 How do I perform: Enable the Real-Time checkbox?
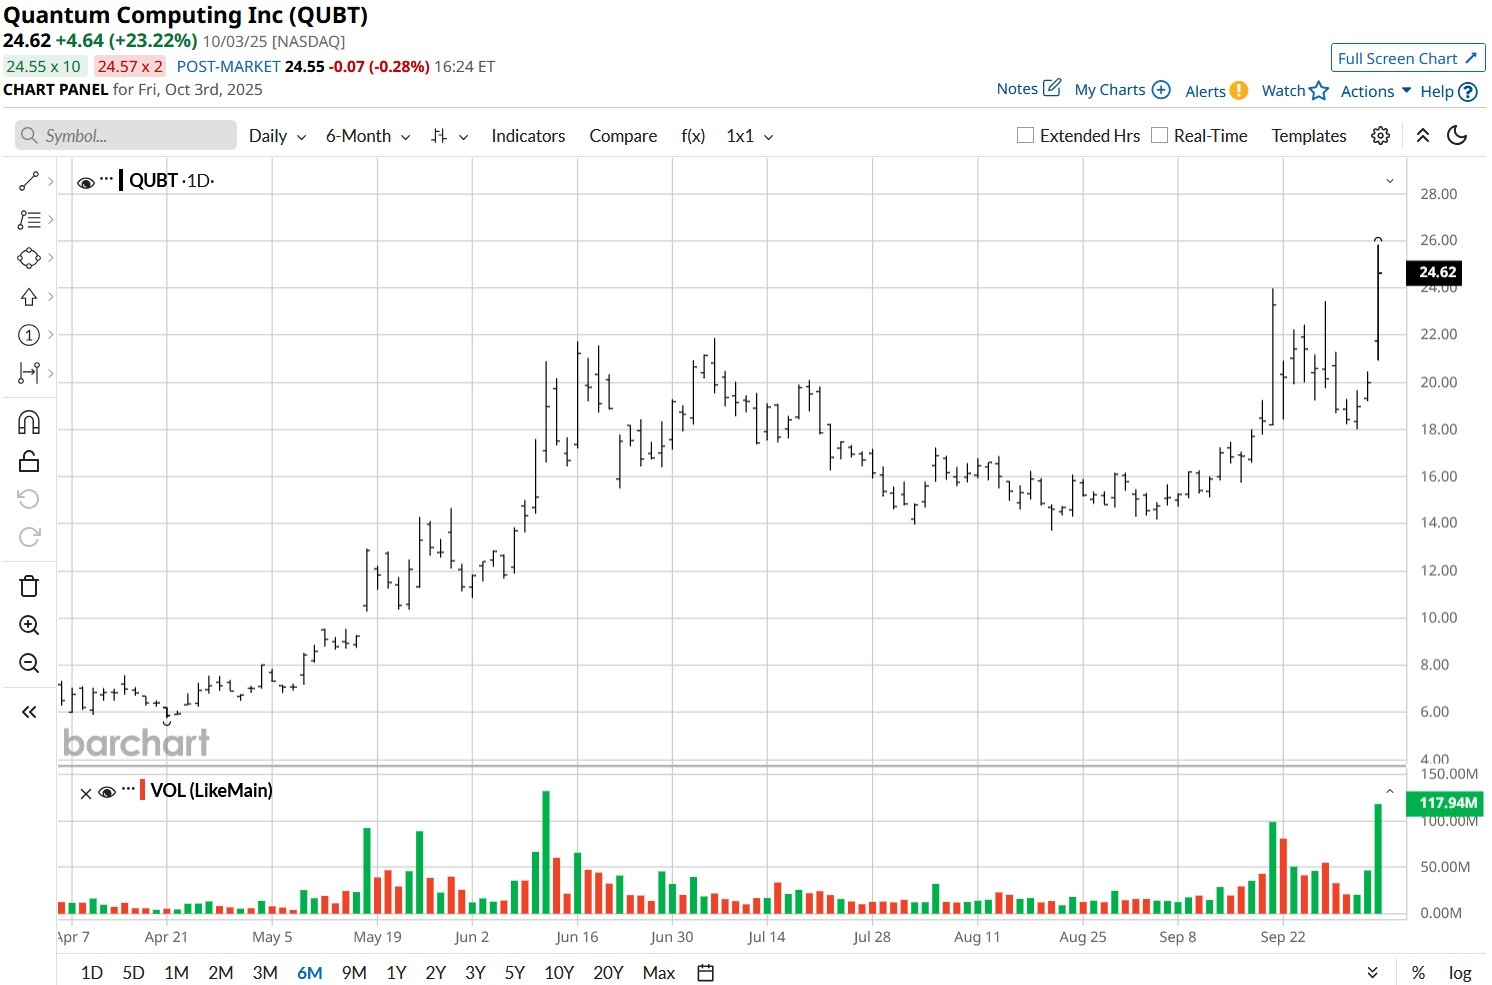point(1159,135)
